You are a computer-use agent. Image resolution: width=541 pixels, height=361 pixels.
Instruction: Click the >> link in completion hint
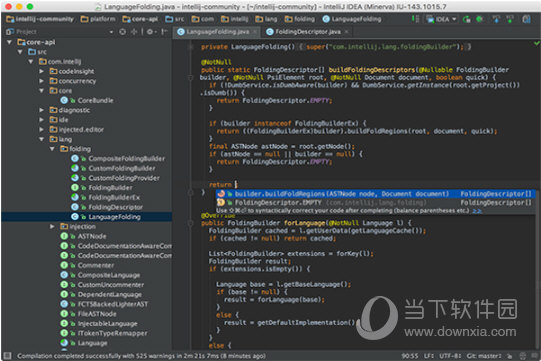coord(477,211)
